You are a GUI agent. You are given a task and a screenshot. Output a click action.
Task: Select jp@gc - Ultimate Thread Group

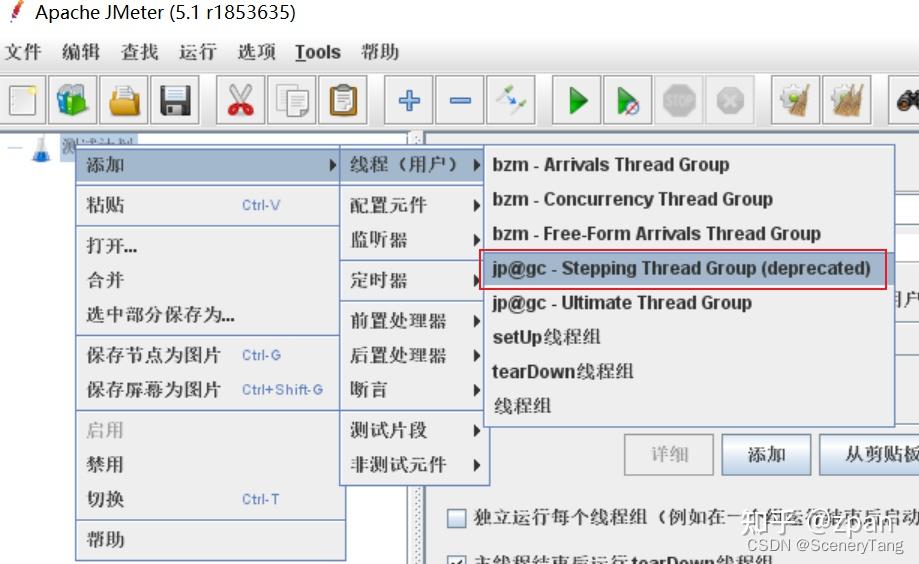pos(689,303)
